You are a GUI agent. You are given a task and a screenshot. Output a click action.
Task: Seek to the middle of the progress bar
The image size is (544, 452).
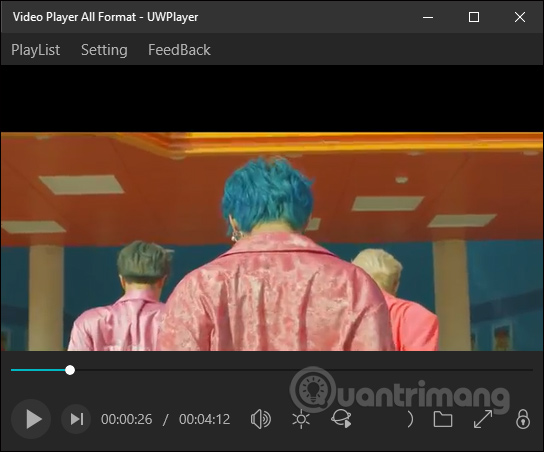[272, 370]
